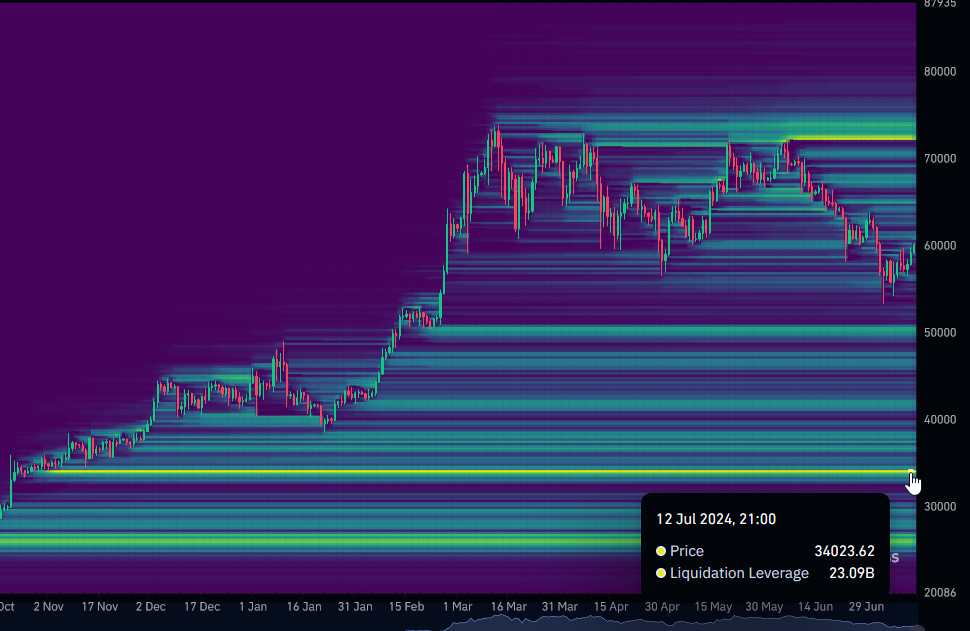
Task: Click the 40000 price axis label
Action: (940, 419)
